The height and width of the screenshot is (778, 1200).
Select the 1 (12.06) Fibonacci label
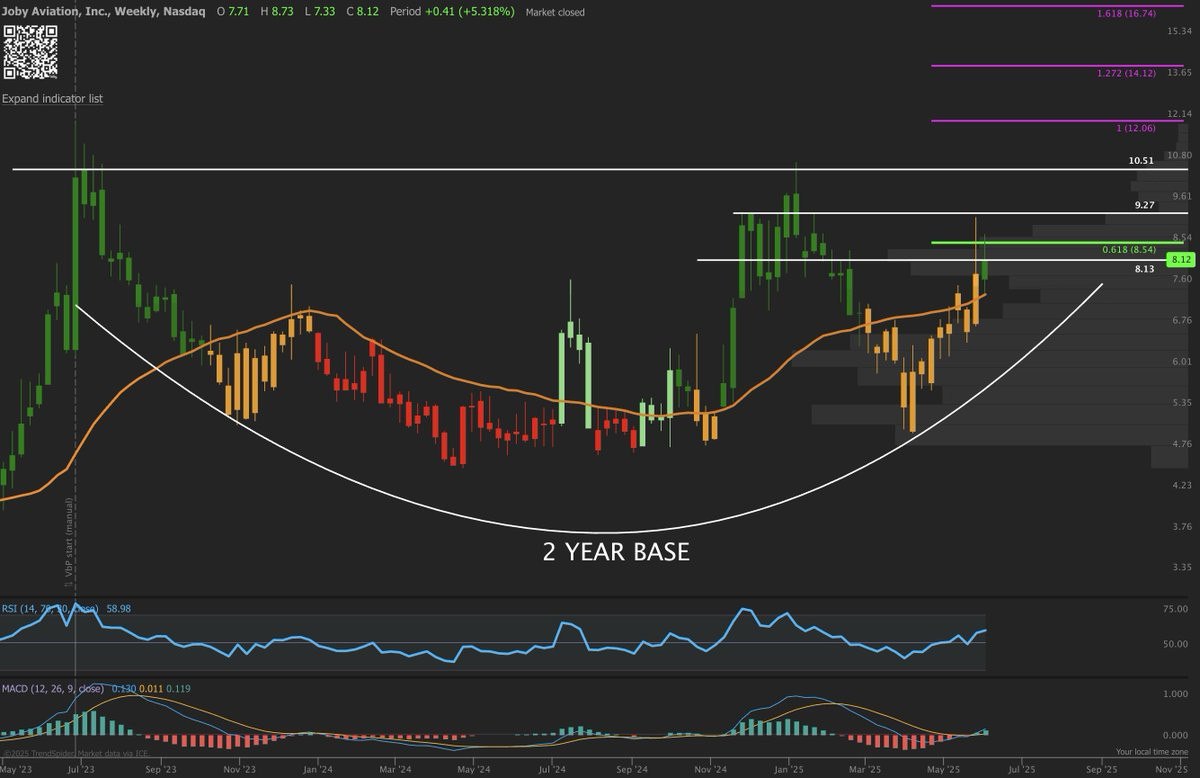[x=1135, y=128]
